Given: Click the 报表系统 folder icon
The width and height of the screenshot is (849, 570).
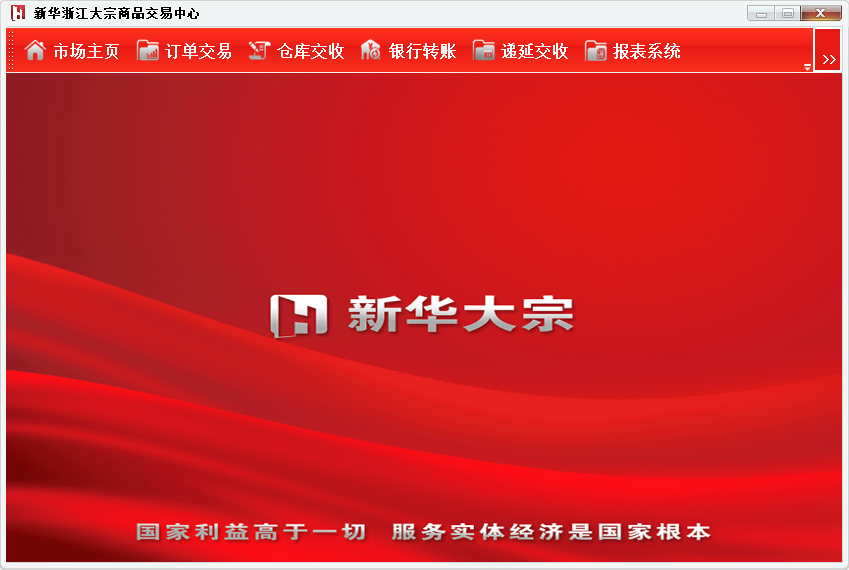Looking at the screenshot, I should (596, 50).
